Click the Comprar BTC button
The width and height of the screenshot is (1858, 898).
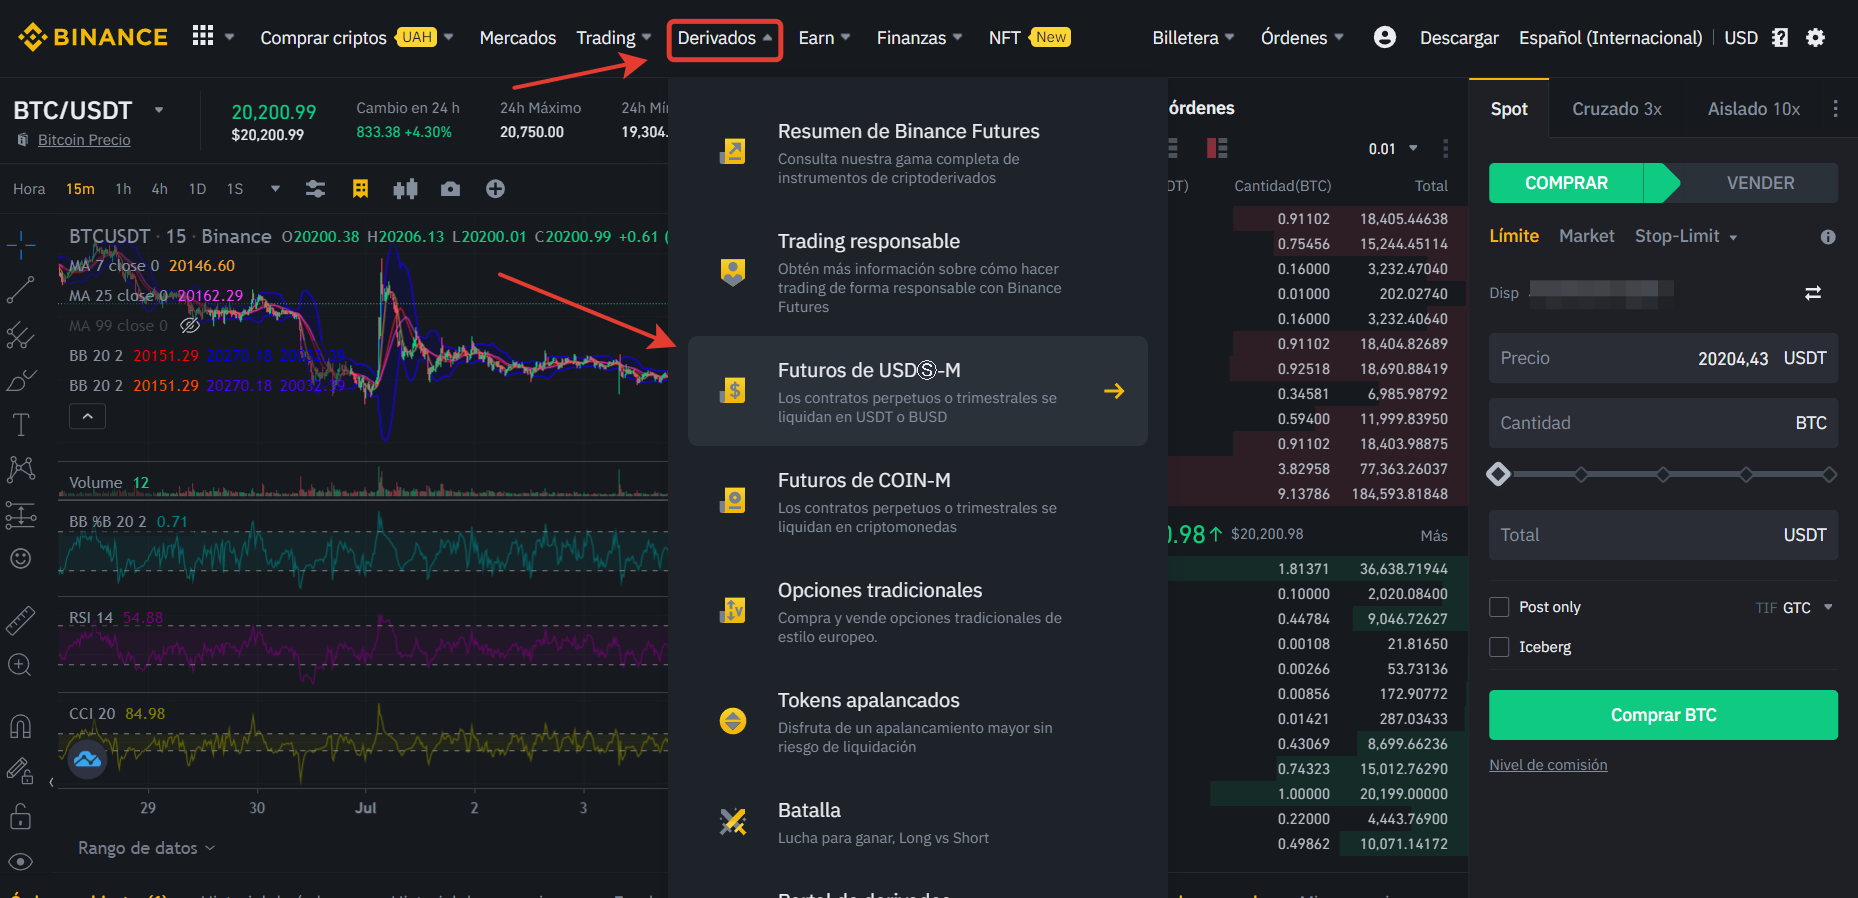tap(1663, 715)
